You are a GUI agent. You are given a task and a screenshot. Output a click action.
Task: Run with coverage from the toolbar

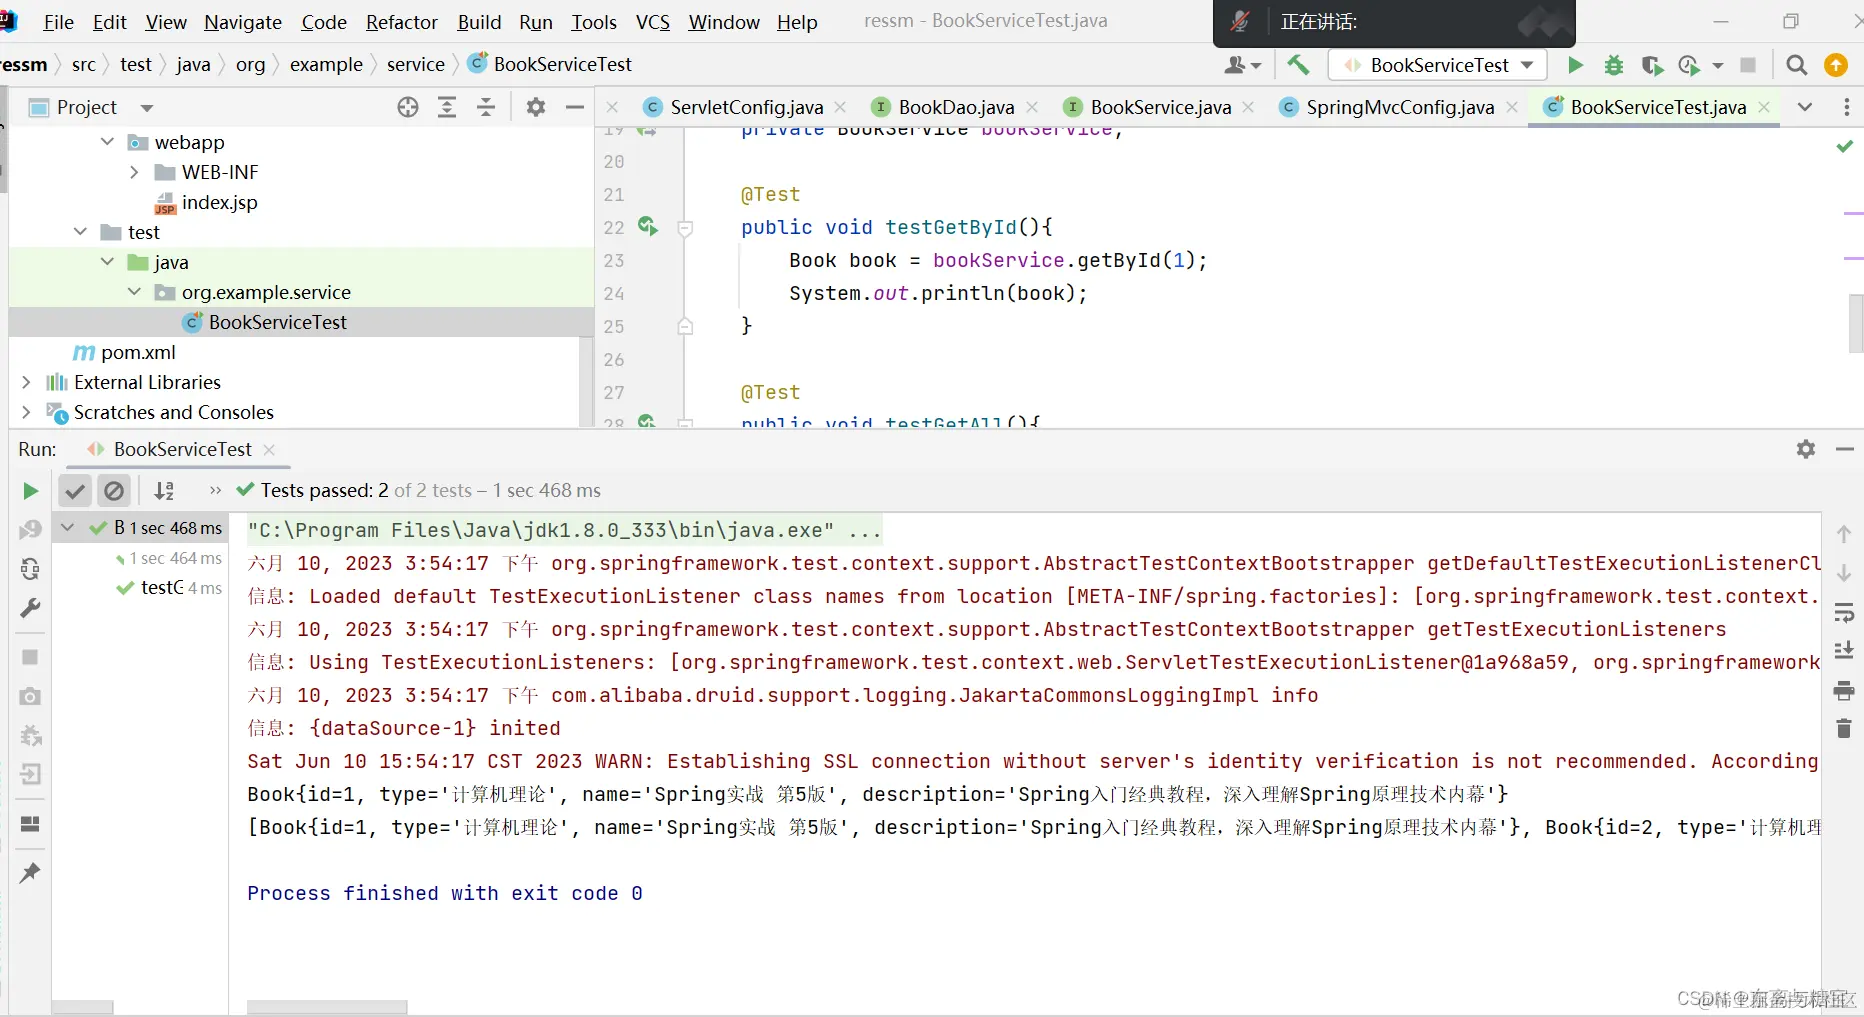[1651, 65]
